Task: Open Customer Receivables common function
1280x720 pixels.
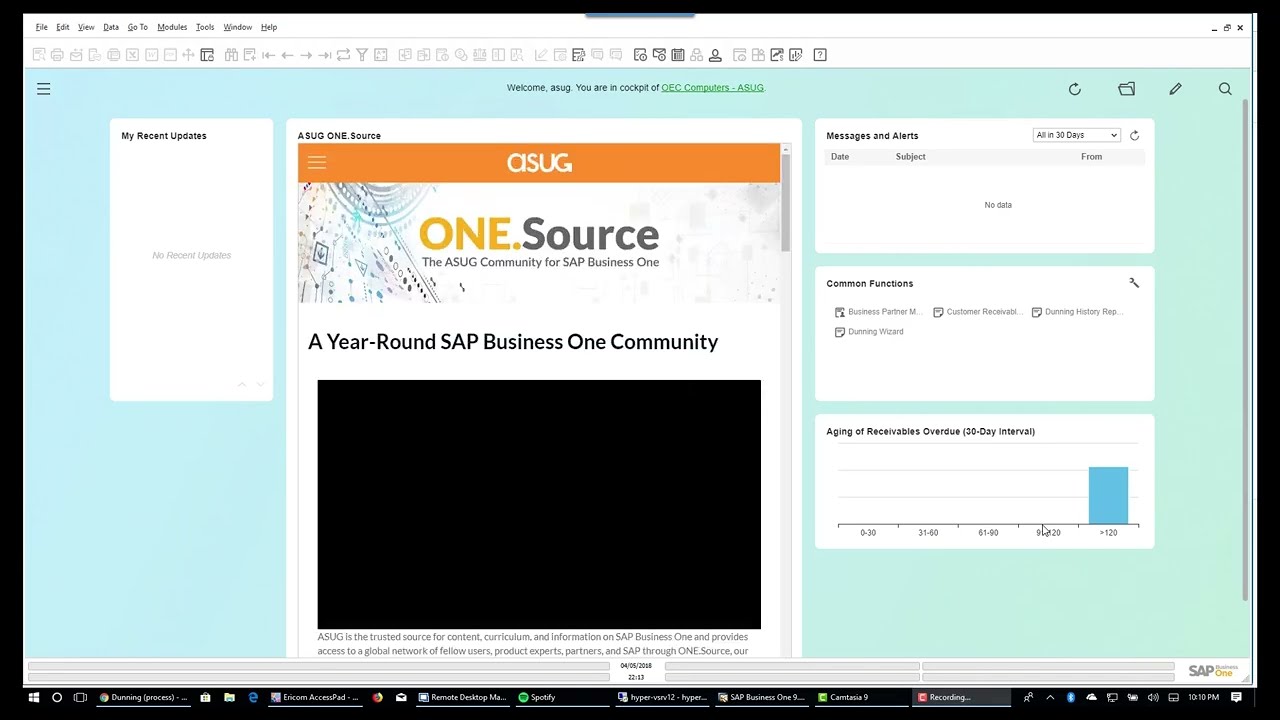Action: [x=977, y=312]
